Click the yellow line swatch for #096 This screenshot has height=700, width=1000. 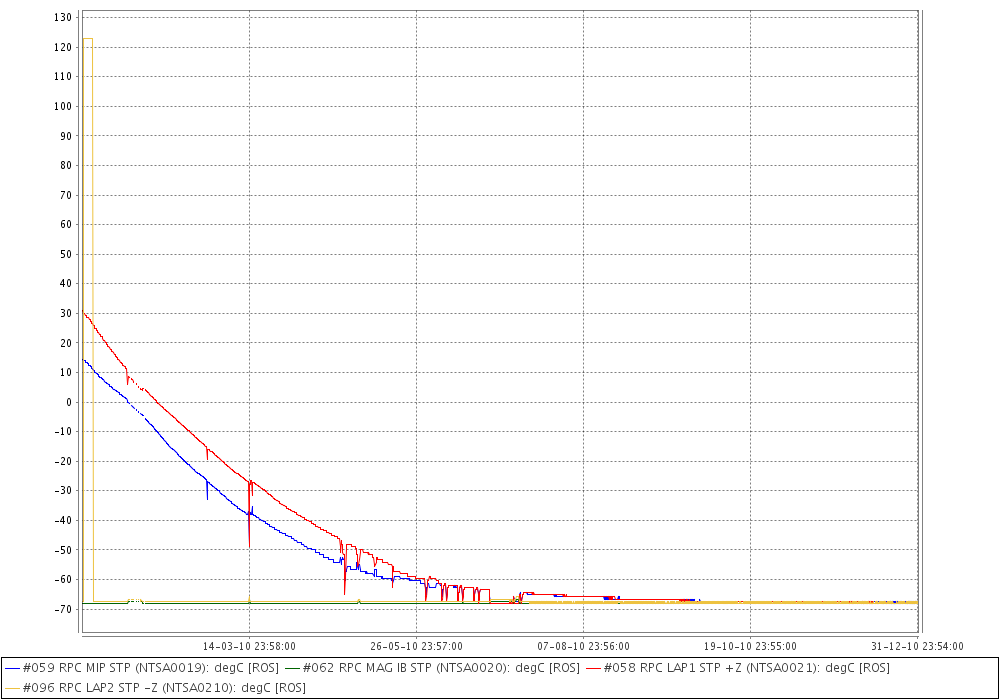pos(12,688)
